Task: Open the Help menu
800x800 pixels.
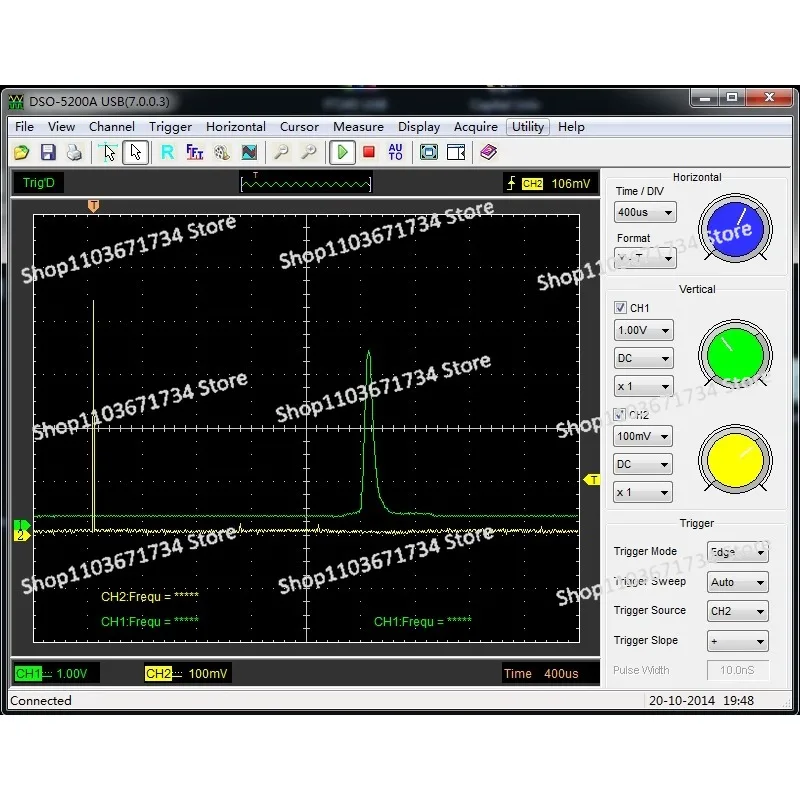Action: [571, 127]
